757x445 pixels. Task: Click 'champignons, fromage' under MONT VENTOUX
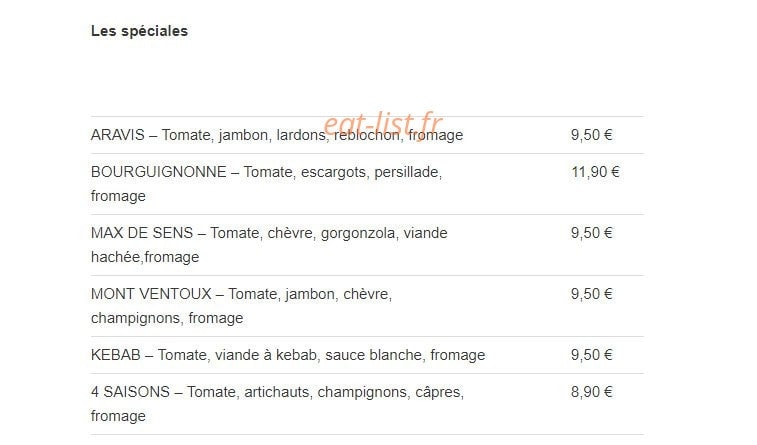167,319
